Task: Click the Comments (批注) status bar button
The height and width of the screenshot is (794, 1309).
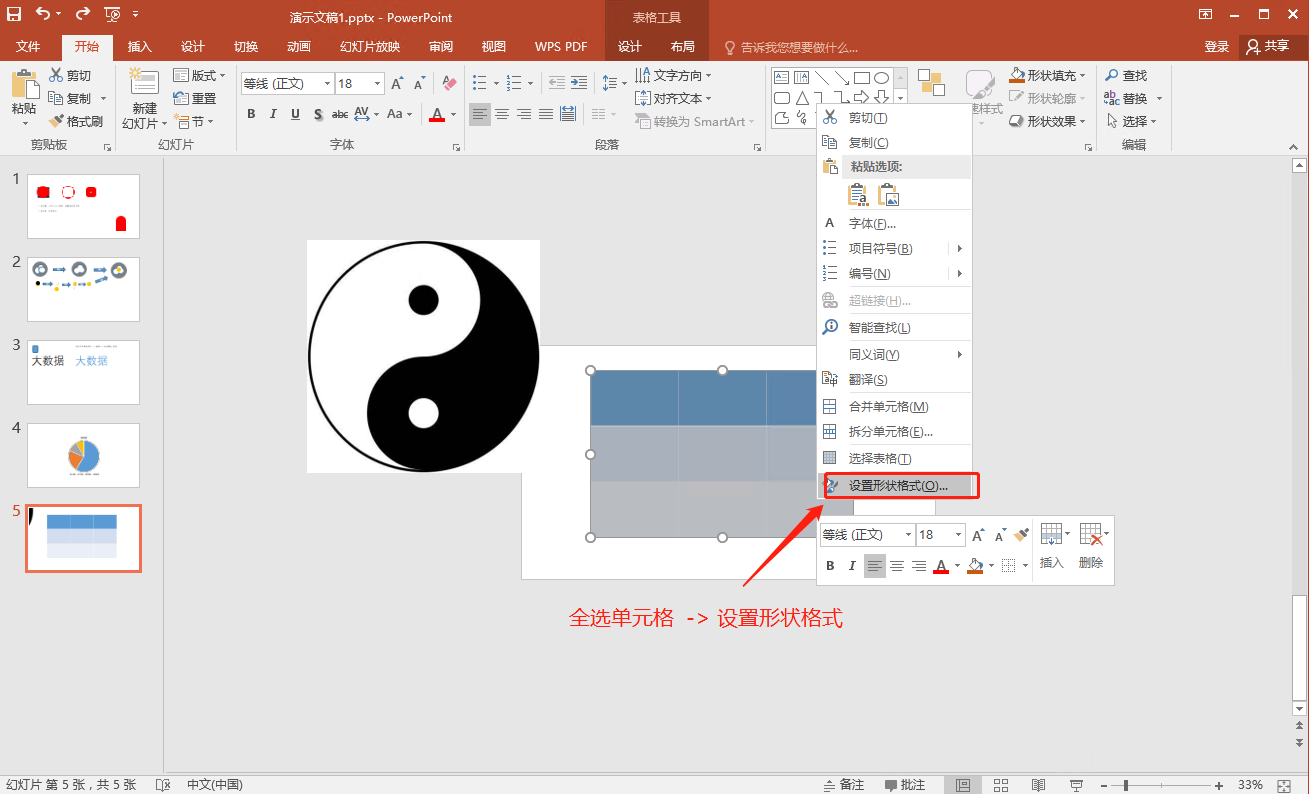Action: point(905,785)
